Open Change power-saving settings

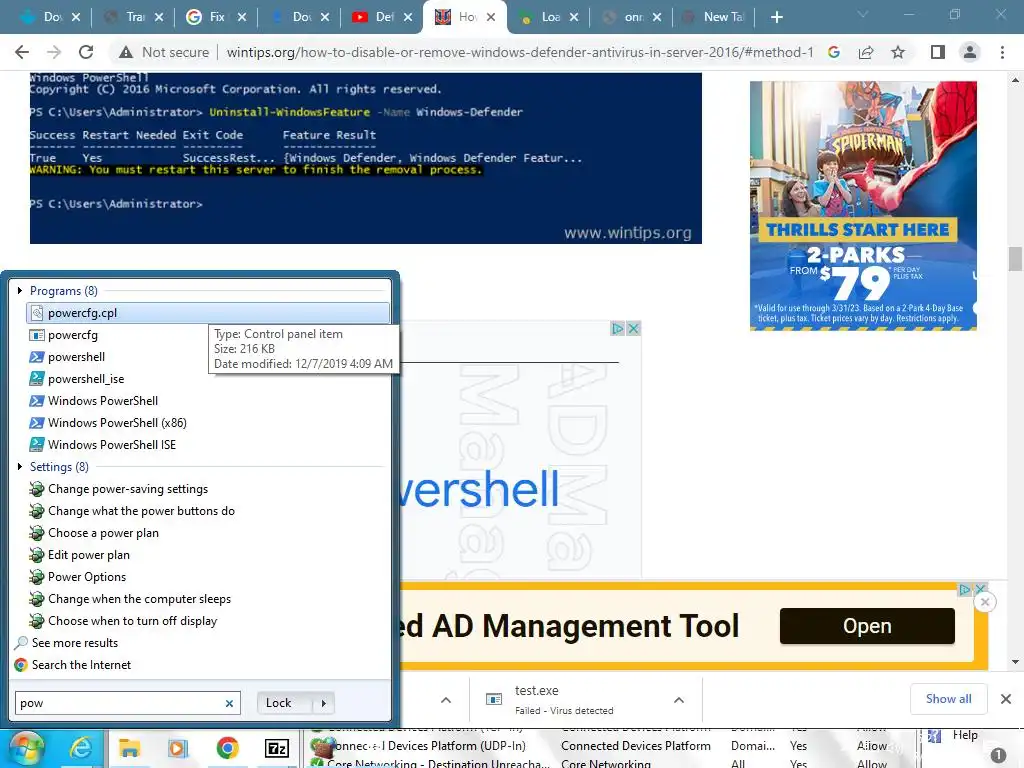point(127,489)
